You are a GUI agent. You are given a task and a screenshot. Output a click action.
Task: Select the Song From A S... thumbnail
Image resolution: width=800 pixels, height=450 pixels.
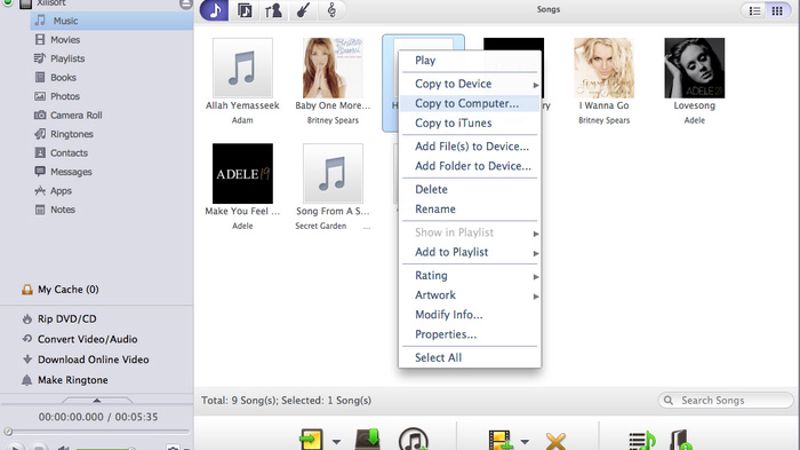[x=333, y=173]
